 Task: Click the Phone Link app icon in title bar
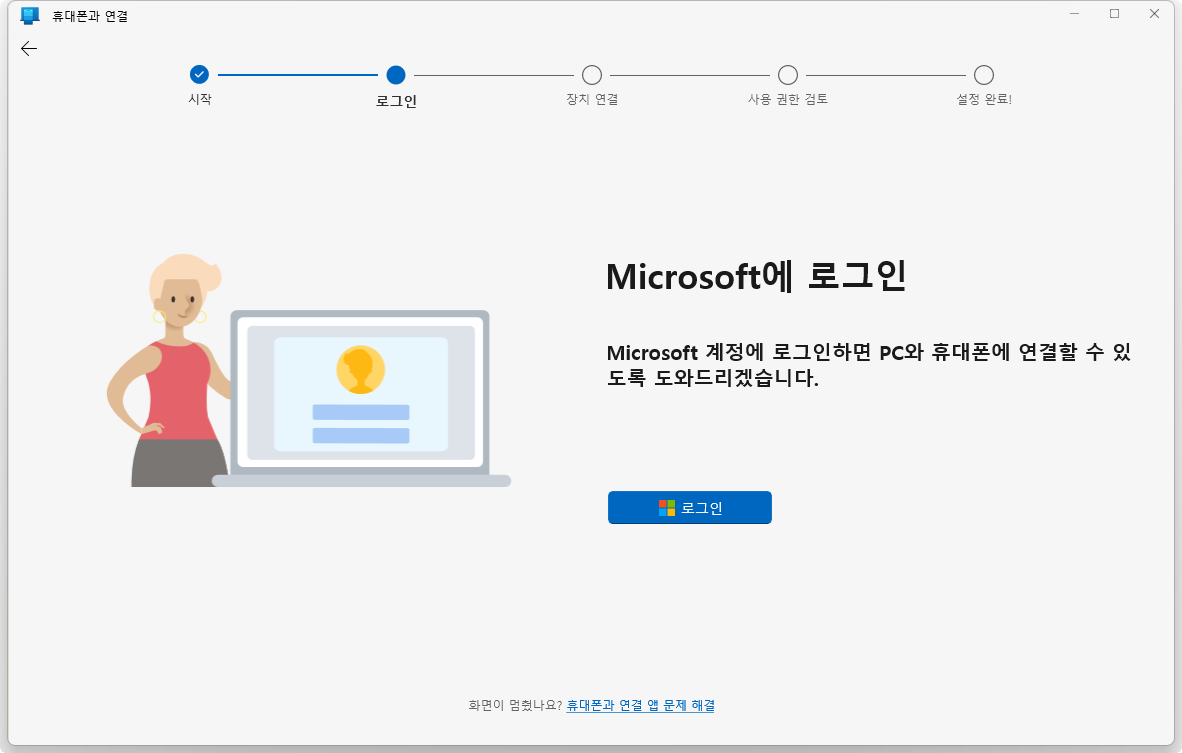point(30,15)
